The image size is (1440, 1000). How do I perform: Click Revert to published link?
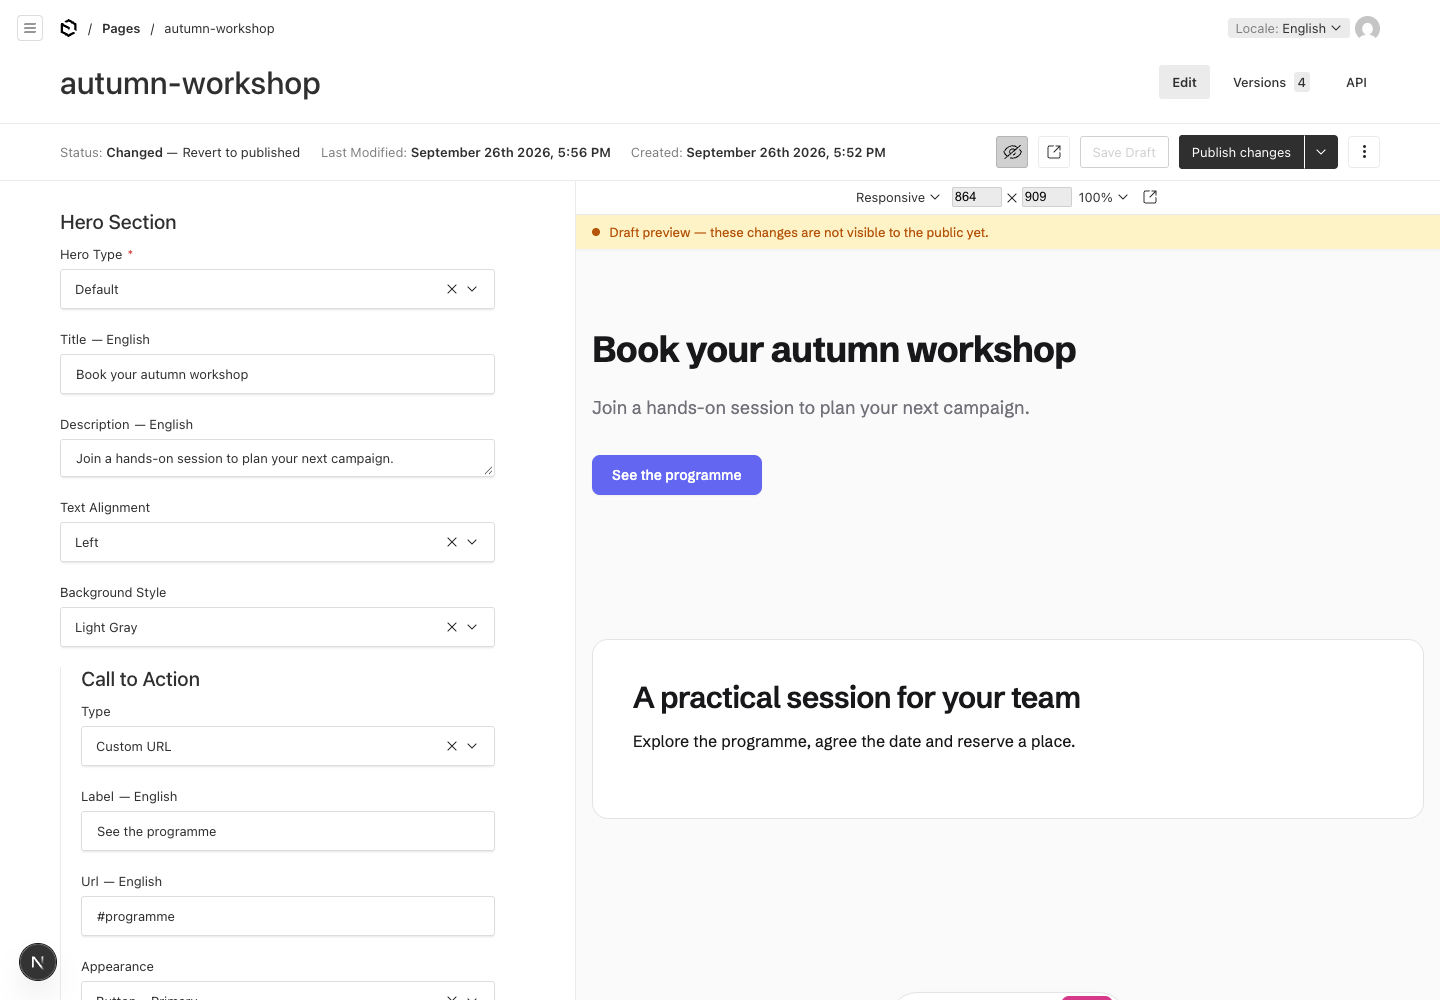pos(241,152)
